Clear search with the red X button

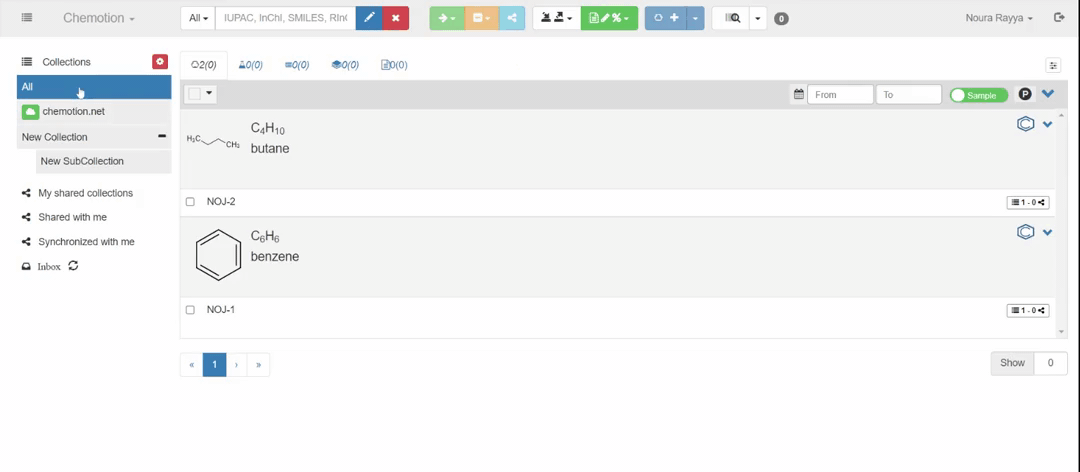[x=396, y=18]
